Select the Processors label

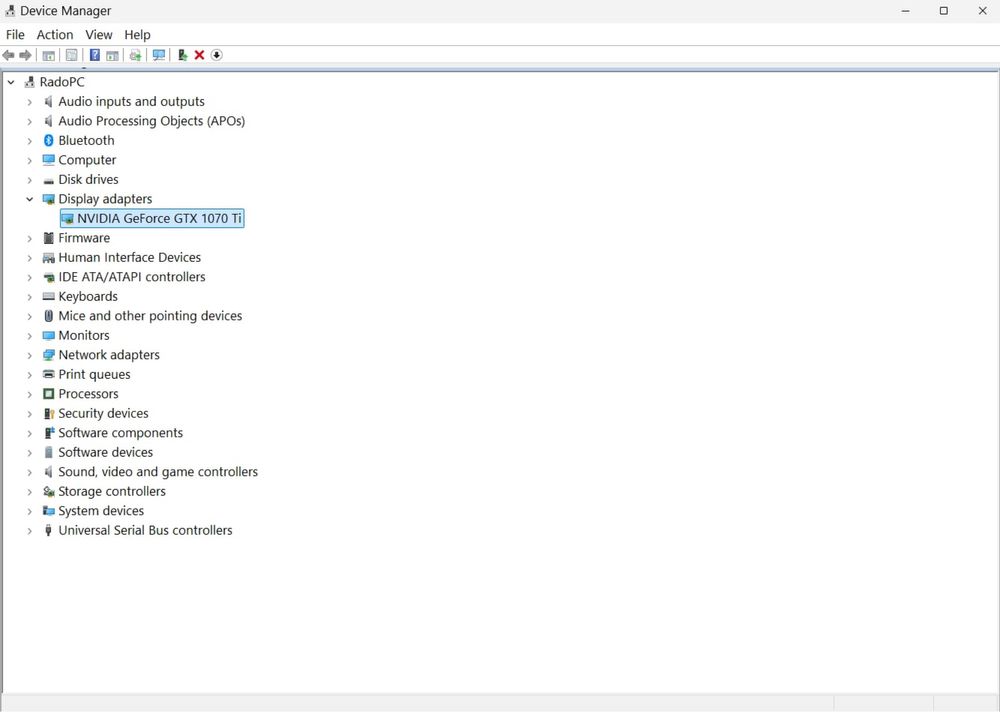[89, 394]
